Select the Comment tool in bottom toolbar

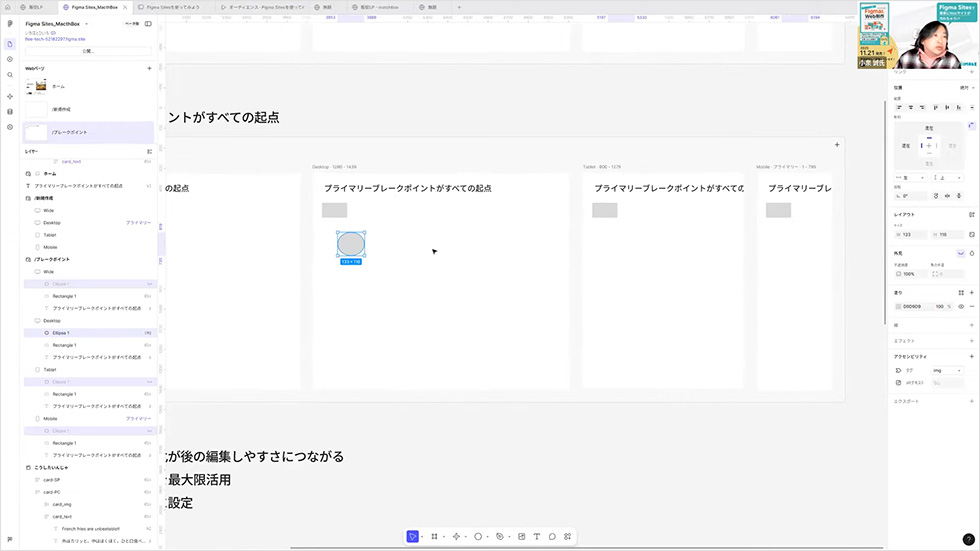[552, 537]
